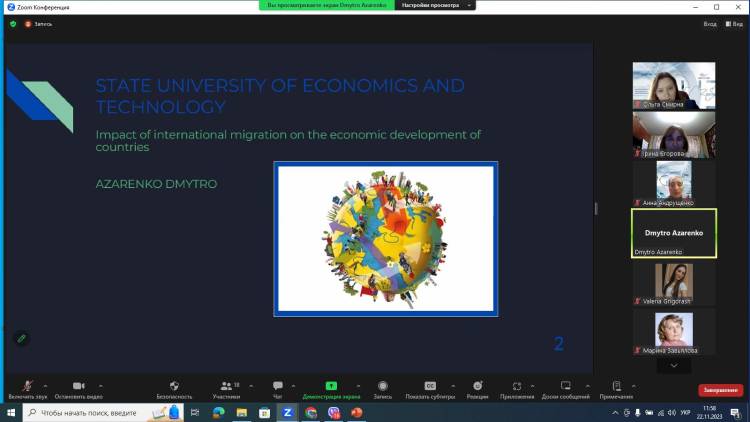Open the Reactions menu
Image resolution: width=750 pixels, height=422 pixels.
coord(478,386)
